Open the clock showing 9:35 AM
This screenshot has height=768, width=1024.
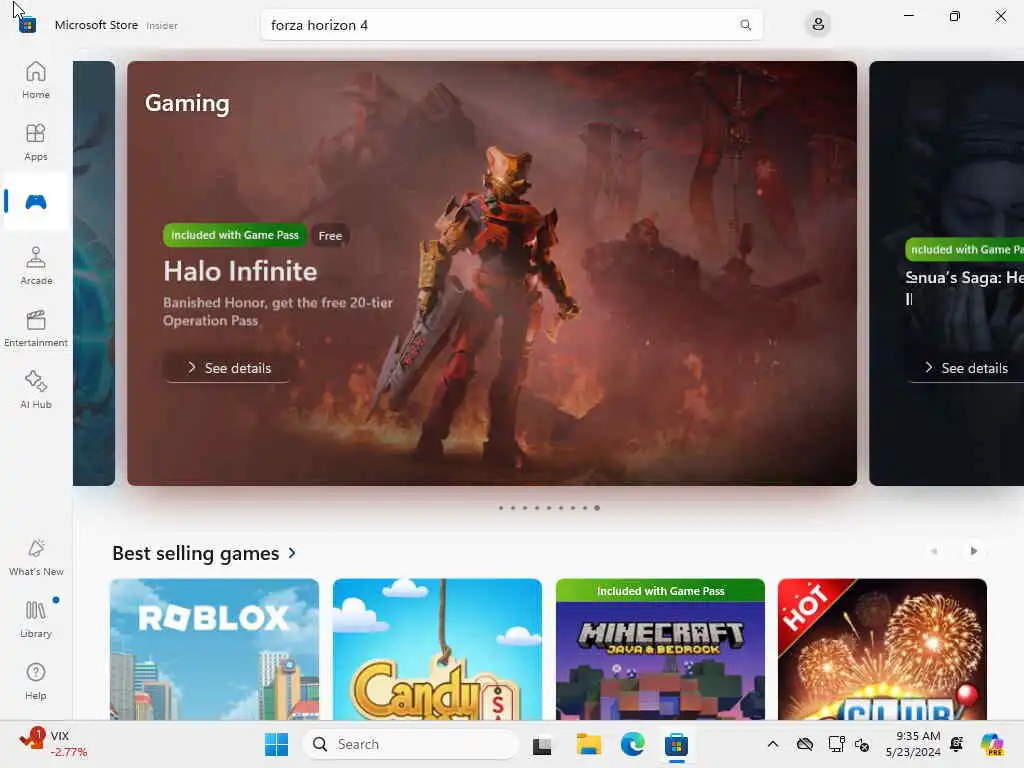(913, 744)
